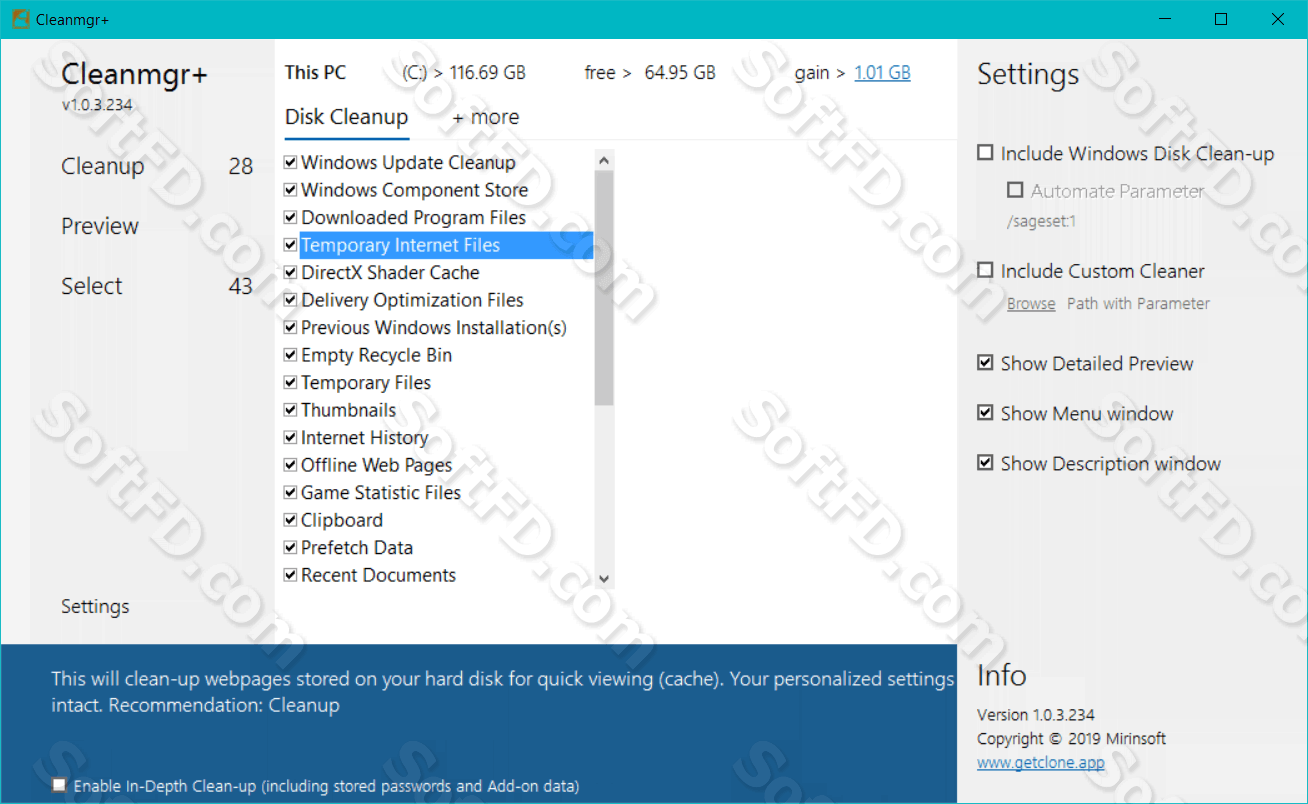Open Preview in the sidebar
The width and height of the screenshot is (1308, 804).
click(x=100, y=226)
